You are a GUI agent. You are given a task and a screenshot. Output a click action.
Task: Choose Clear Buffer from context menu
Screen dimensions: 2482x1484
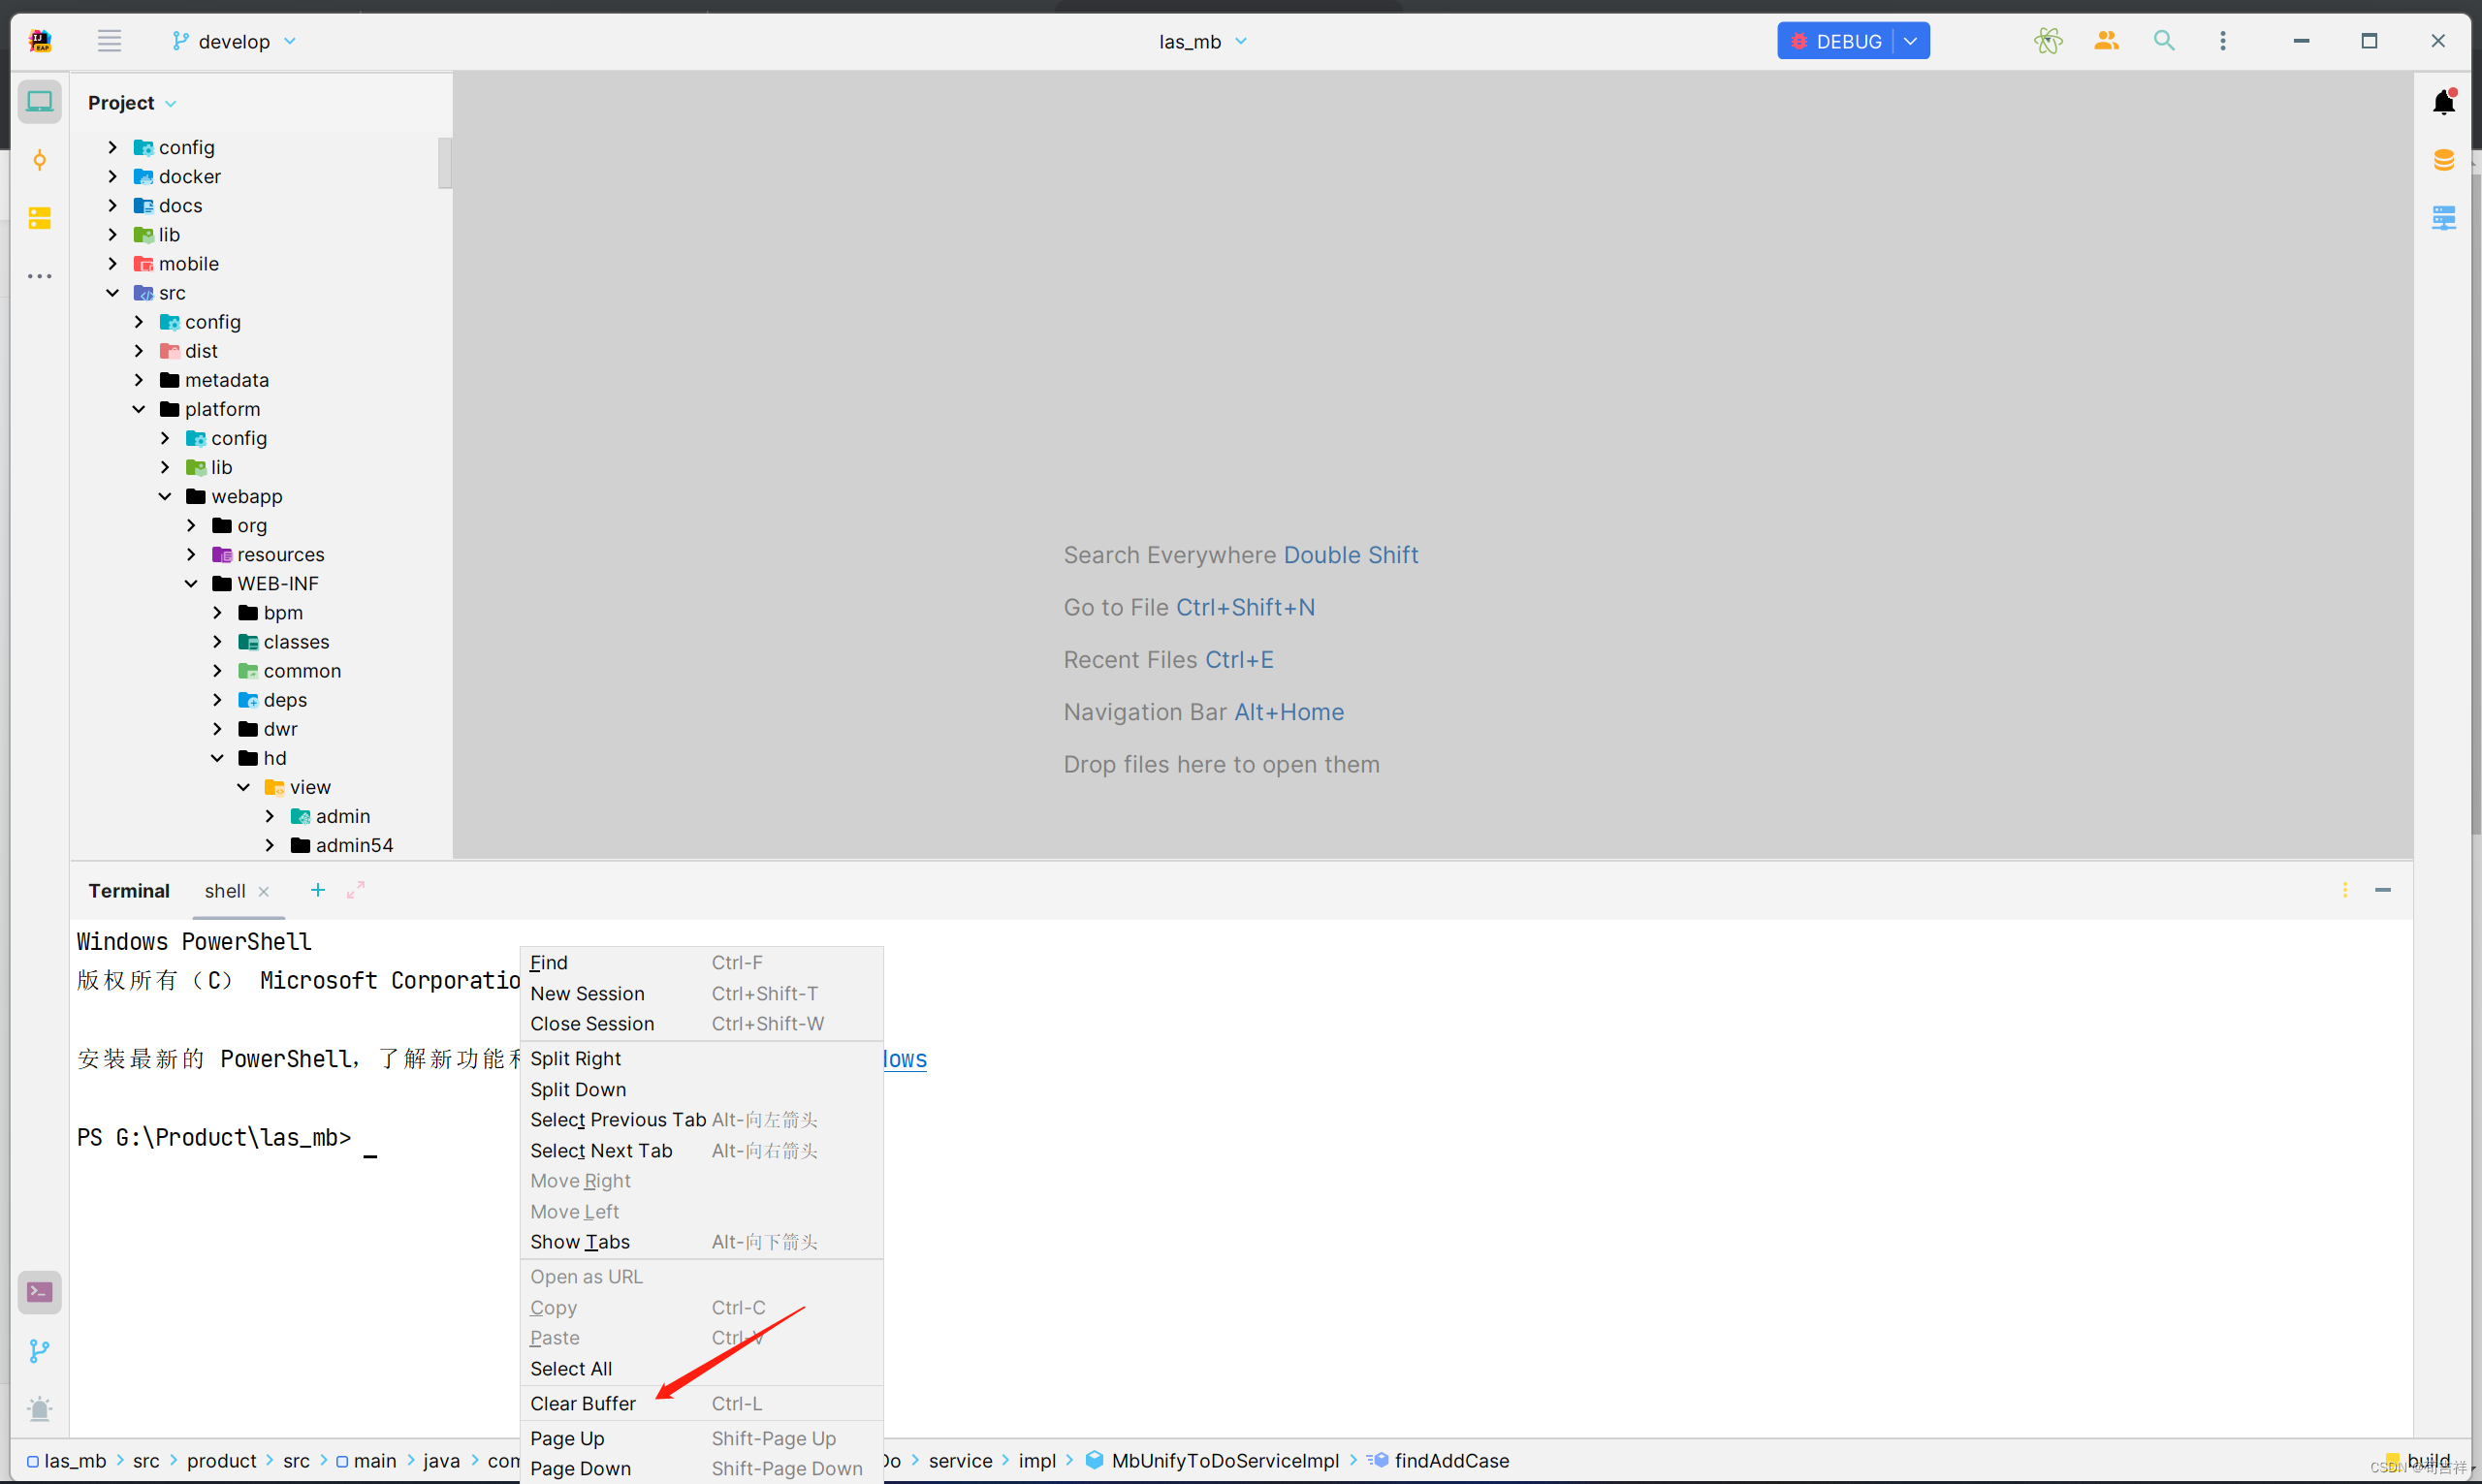click(x=583, y=1403)
